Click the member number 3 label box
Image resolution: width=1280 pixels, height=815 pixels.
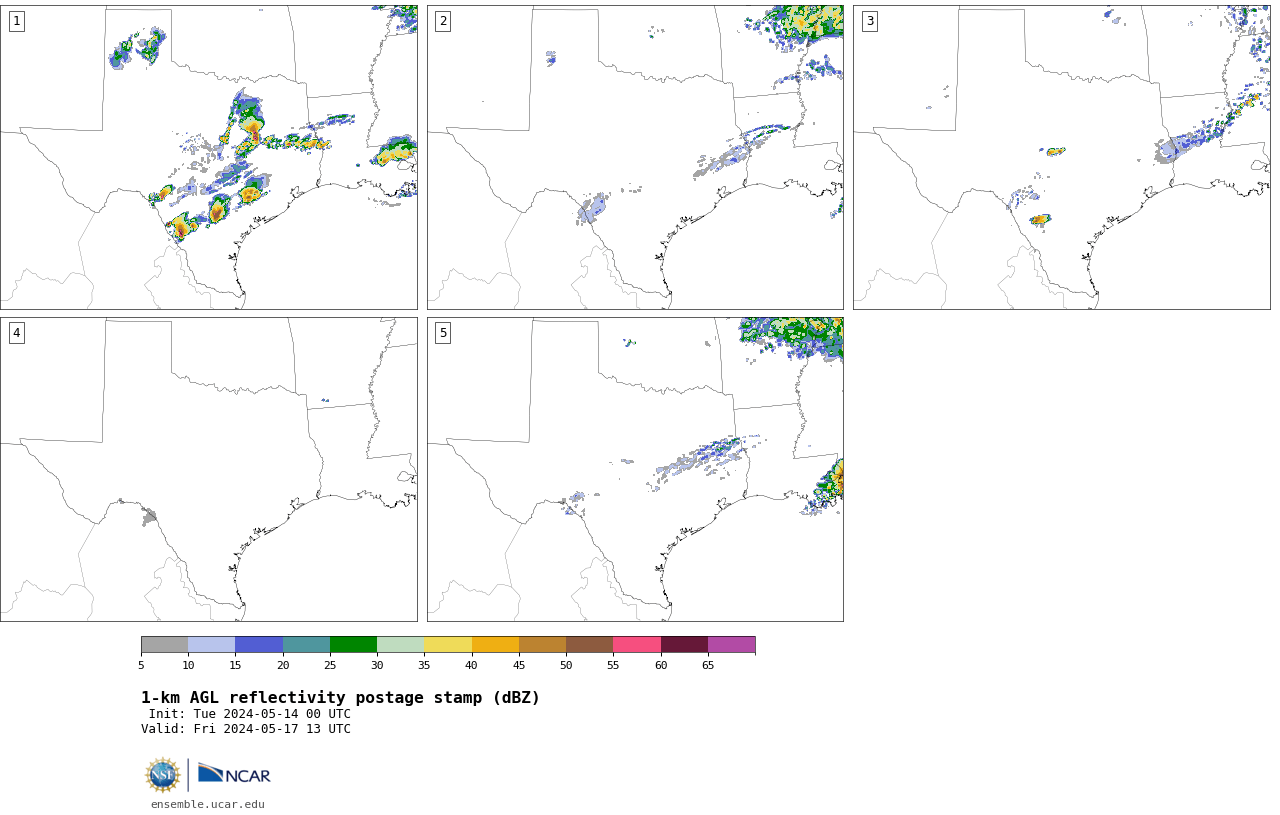point(870,21)
